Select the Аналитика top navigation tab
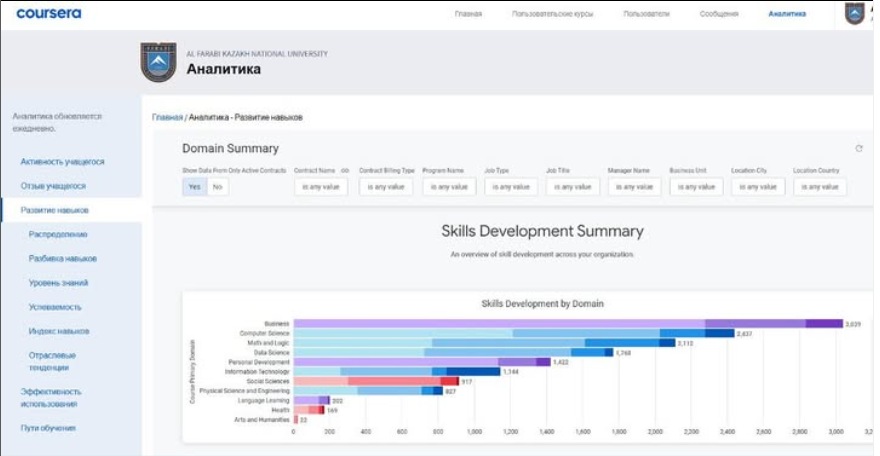This screenshot has width=880, height=456. (x=787, y=13)
